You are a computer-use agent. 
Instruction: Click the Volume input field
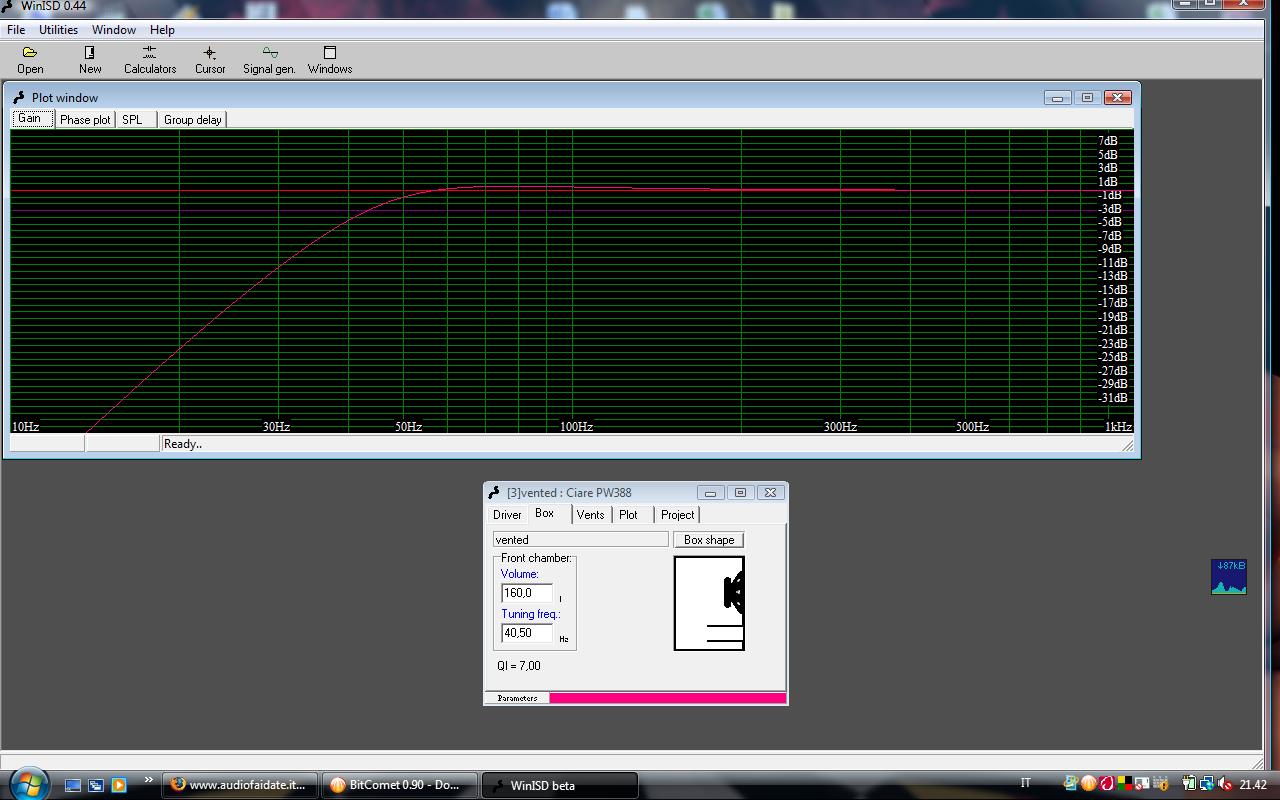click(526, 593)
